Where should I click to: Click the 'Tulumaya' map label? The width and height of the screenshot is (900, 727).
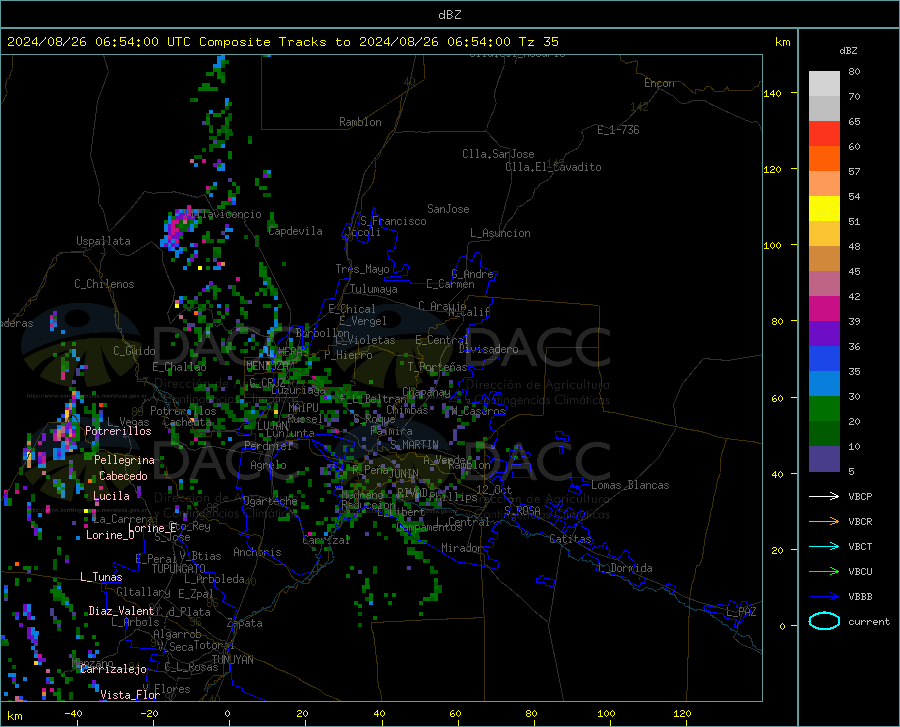coord(374,289)
